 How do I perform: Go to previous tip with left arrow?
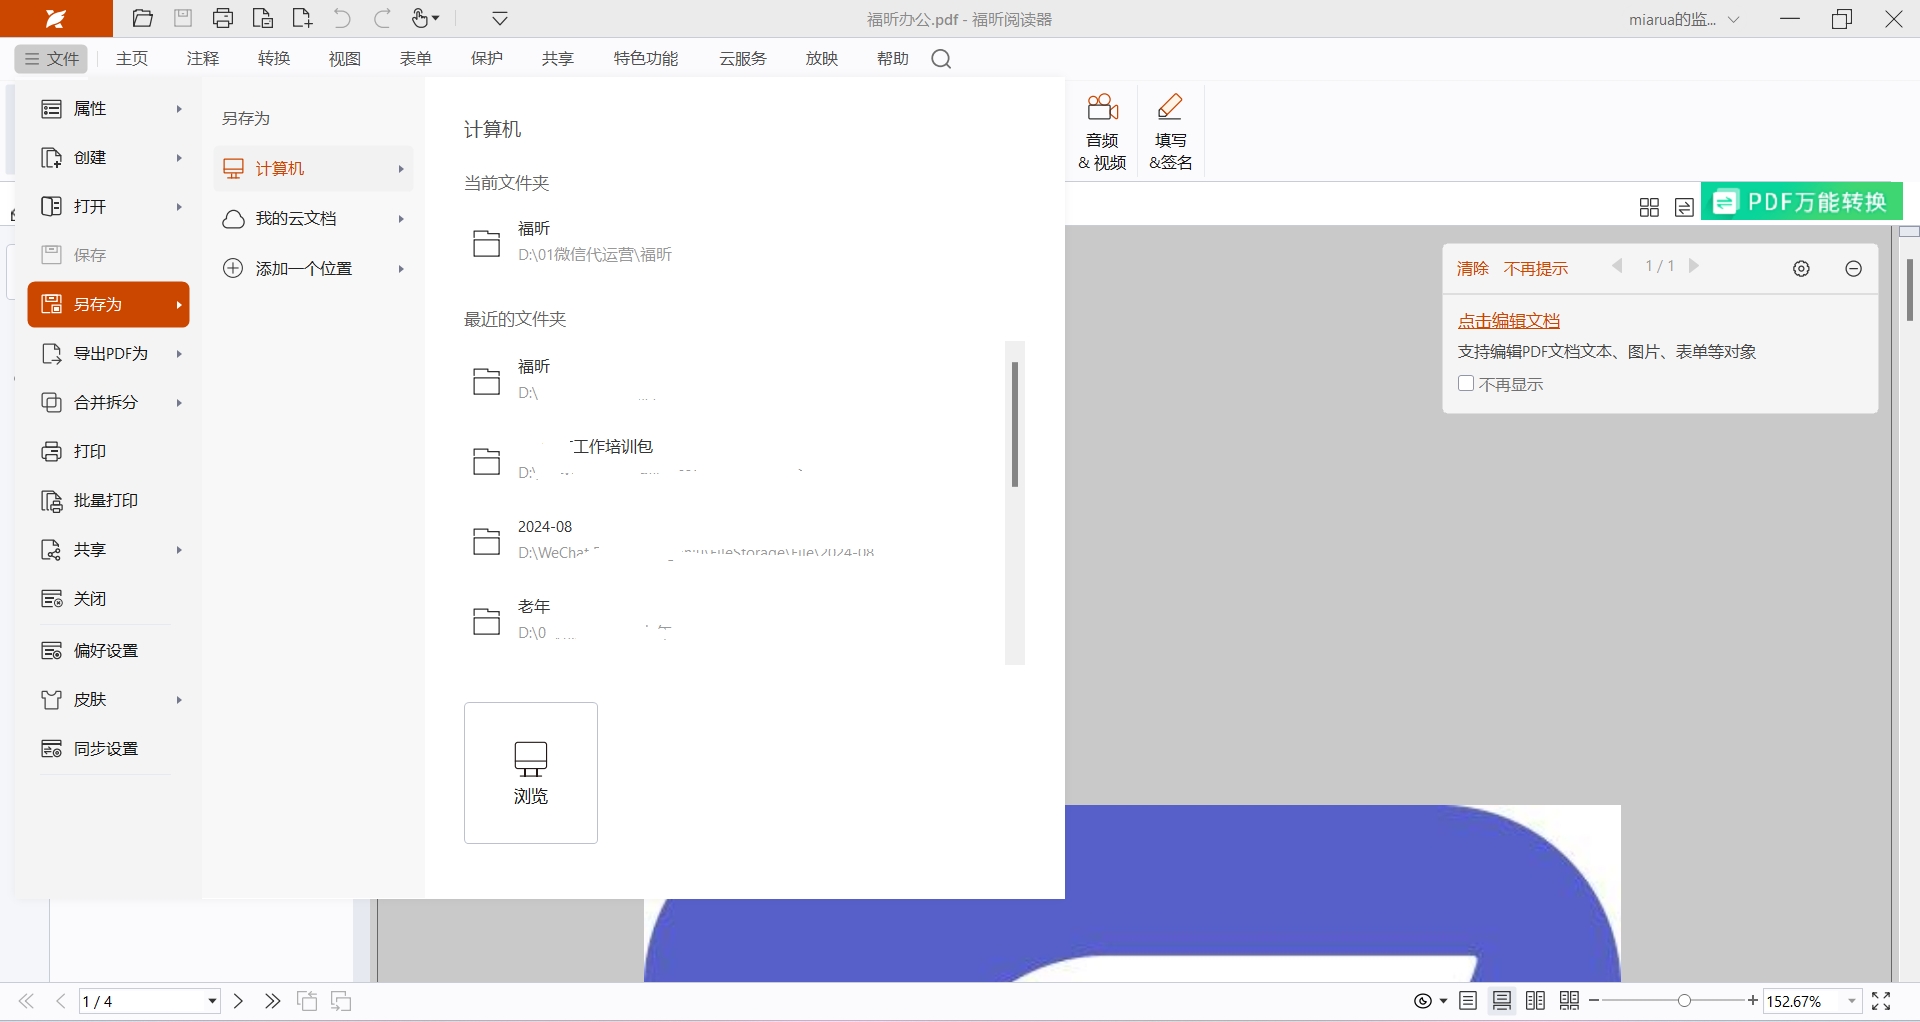click(x=1617, y=266)
